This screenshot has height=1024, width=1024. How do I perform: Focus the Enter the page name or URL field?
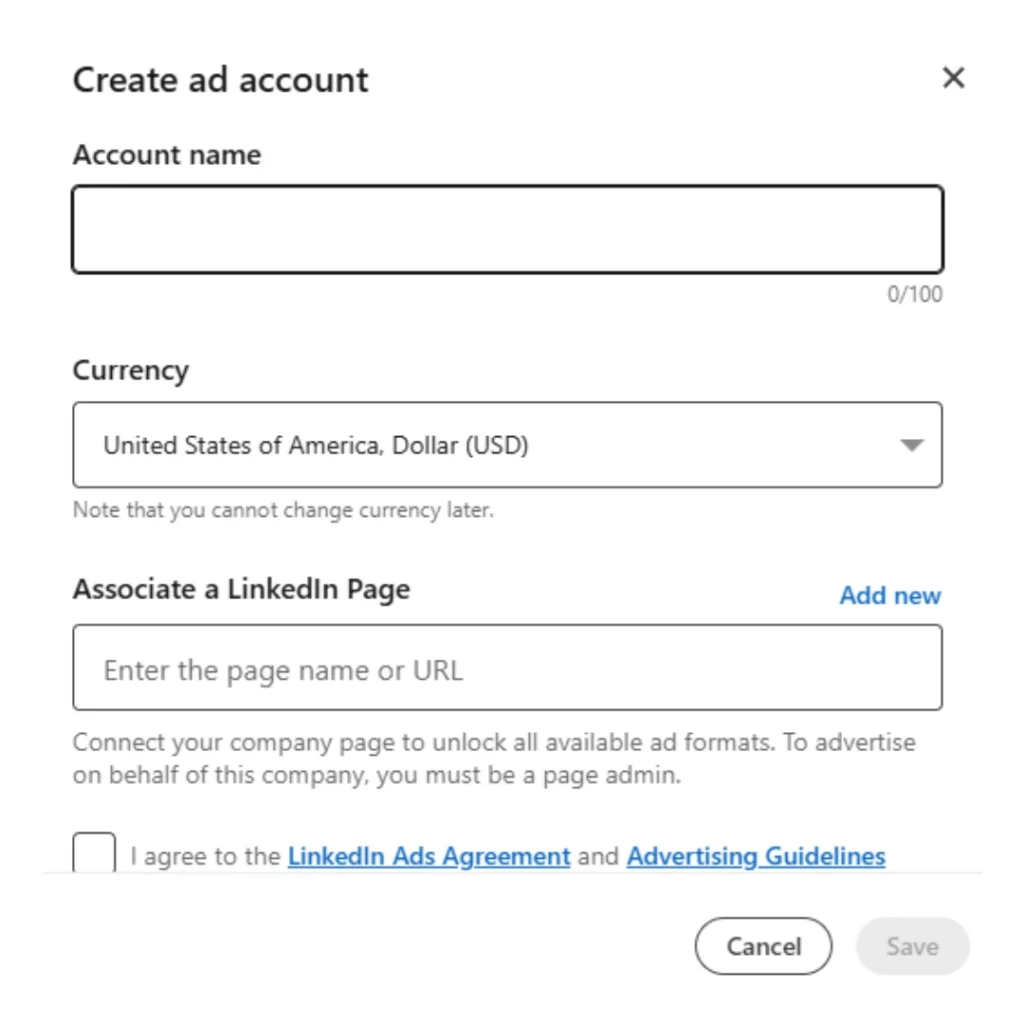point(507,668)
